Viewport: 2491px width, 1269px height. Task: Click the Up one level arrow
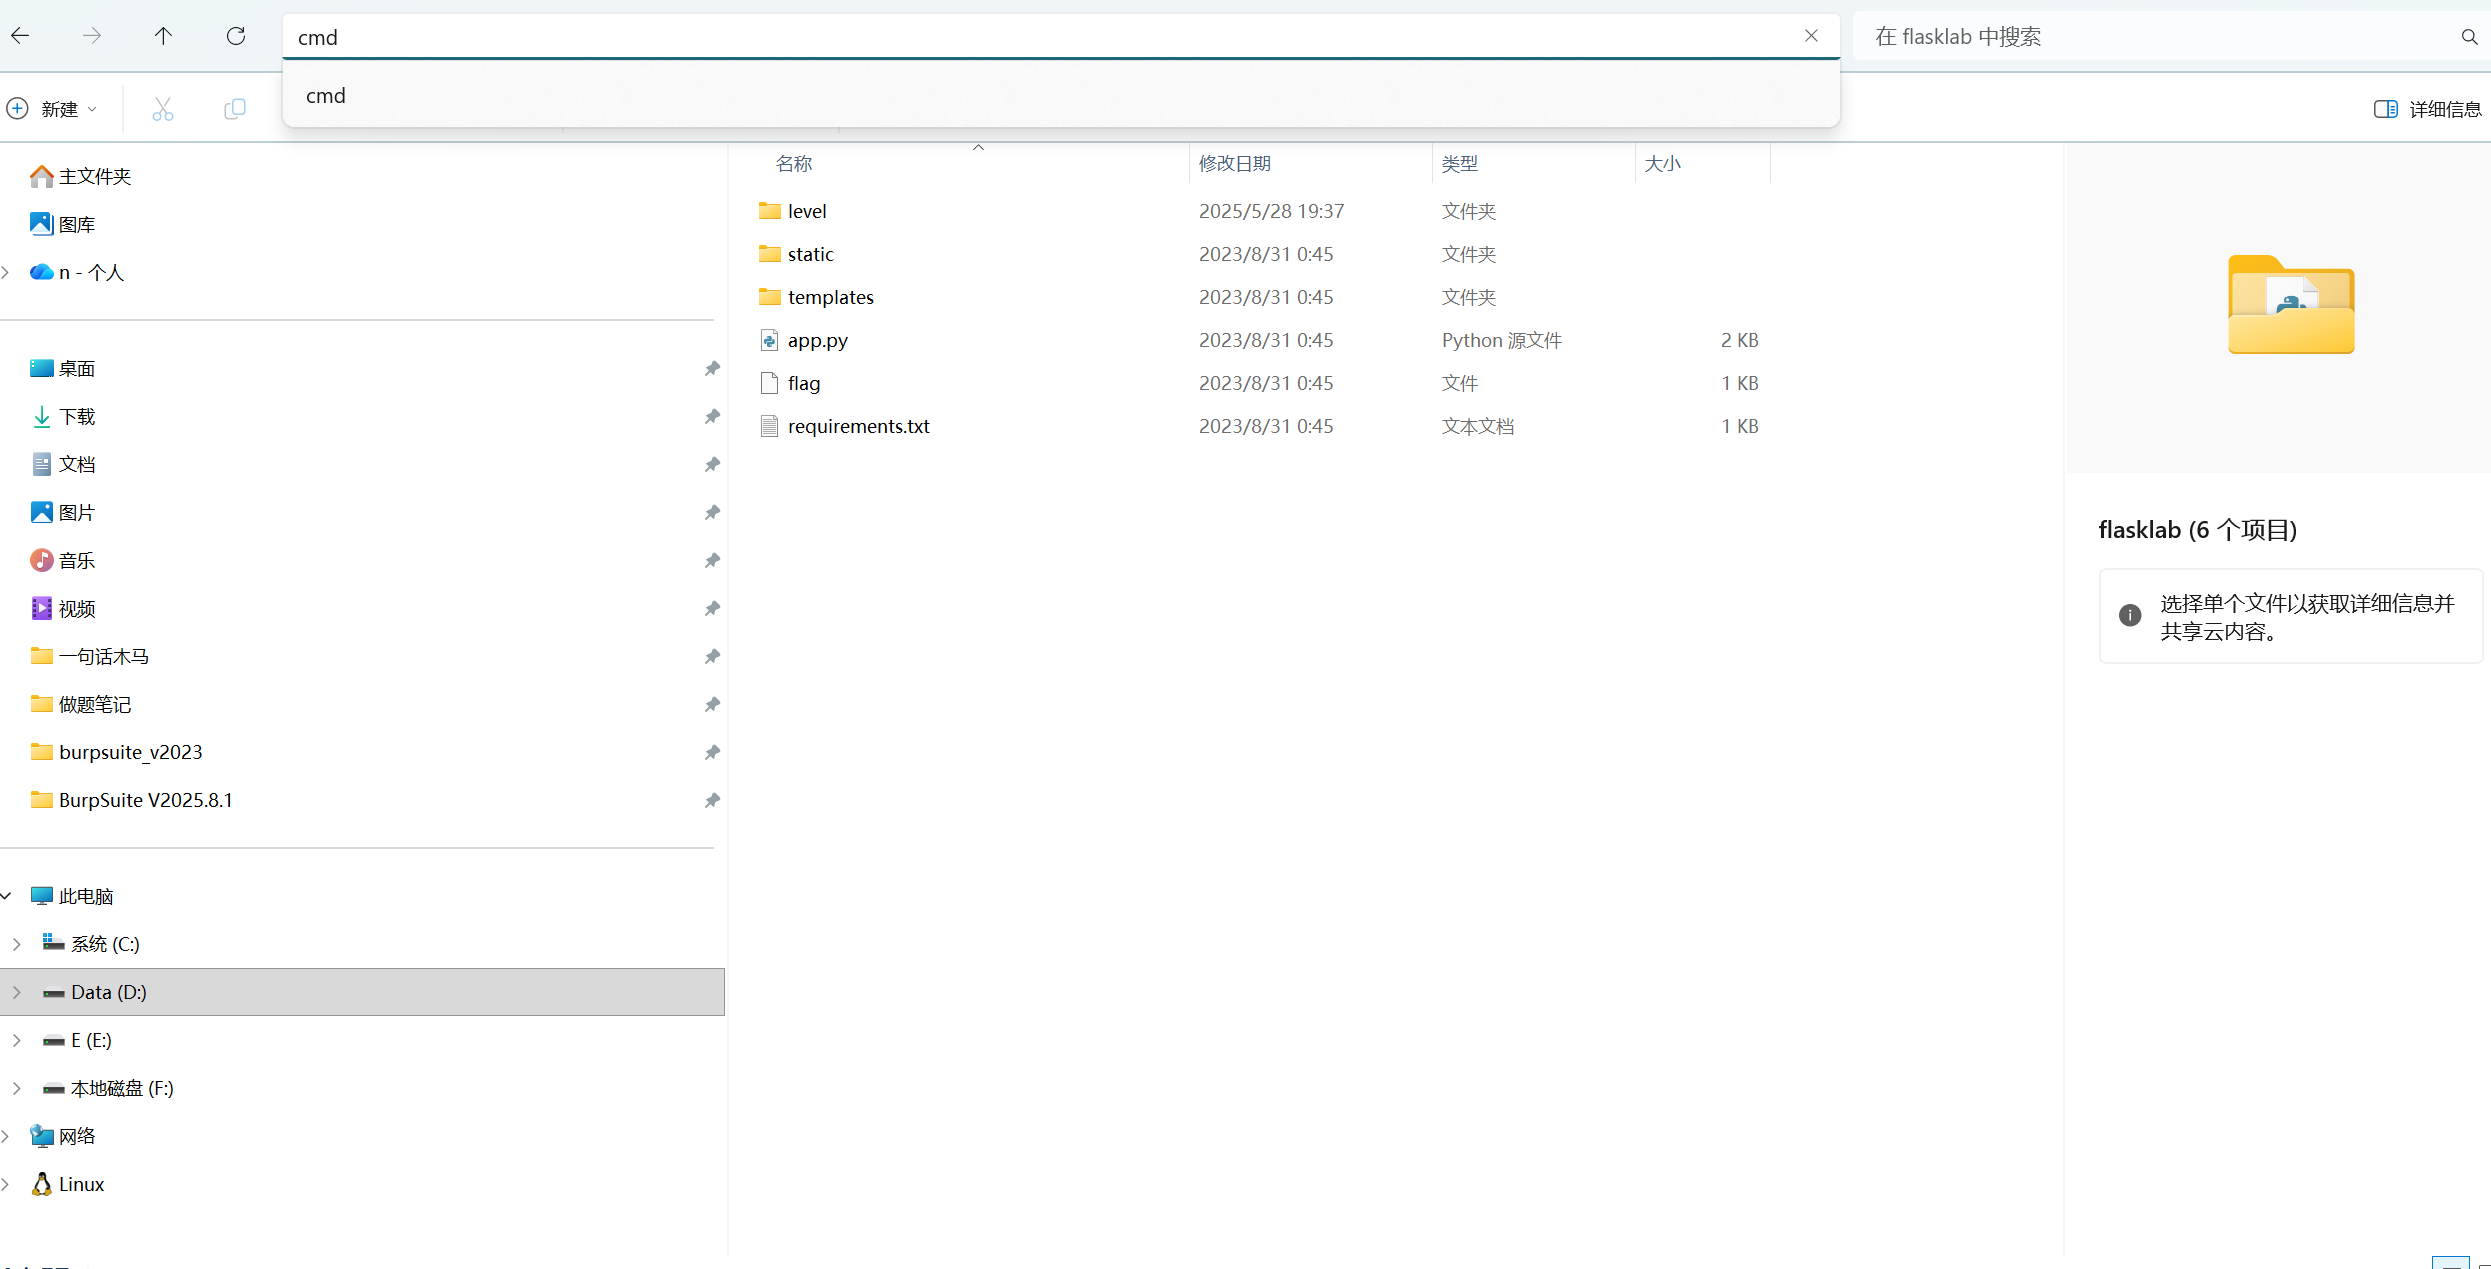[163, 36]
